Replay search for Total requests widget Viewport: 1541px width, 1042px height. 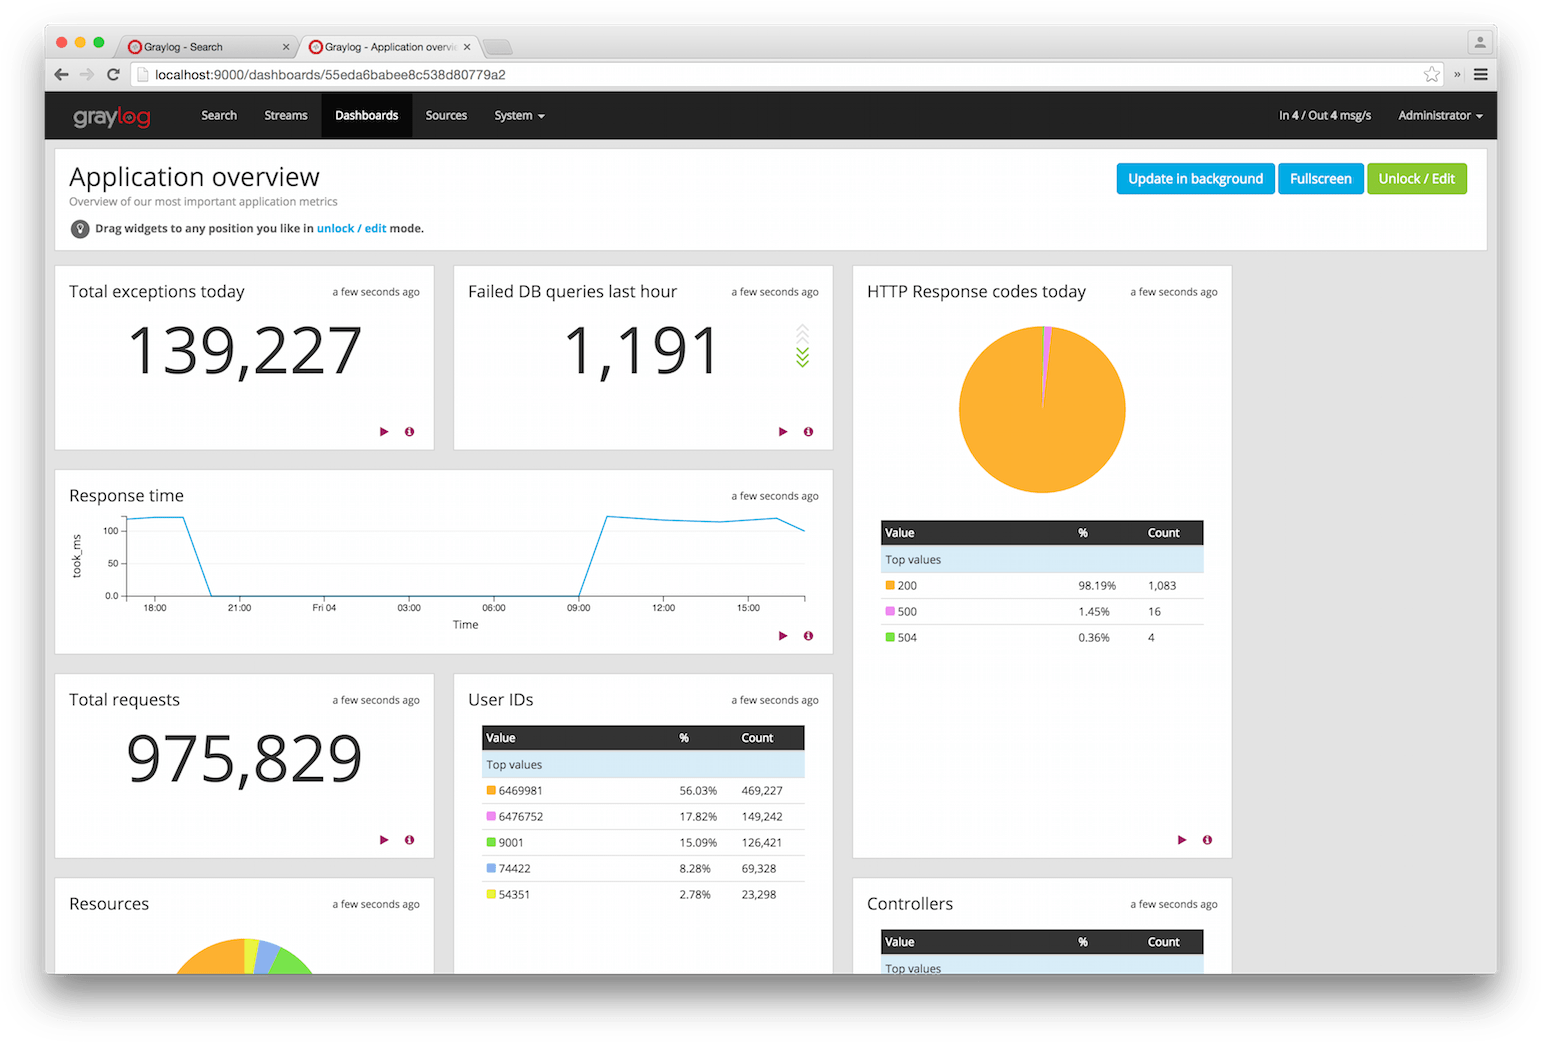[384, 840]
